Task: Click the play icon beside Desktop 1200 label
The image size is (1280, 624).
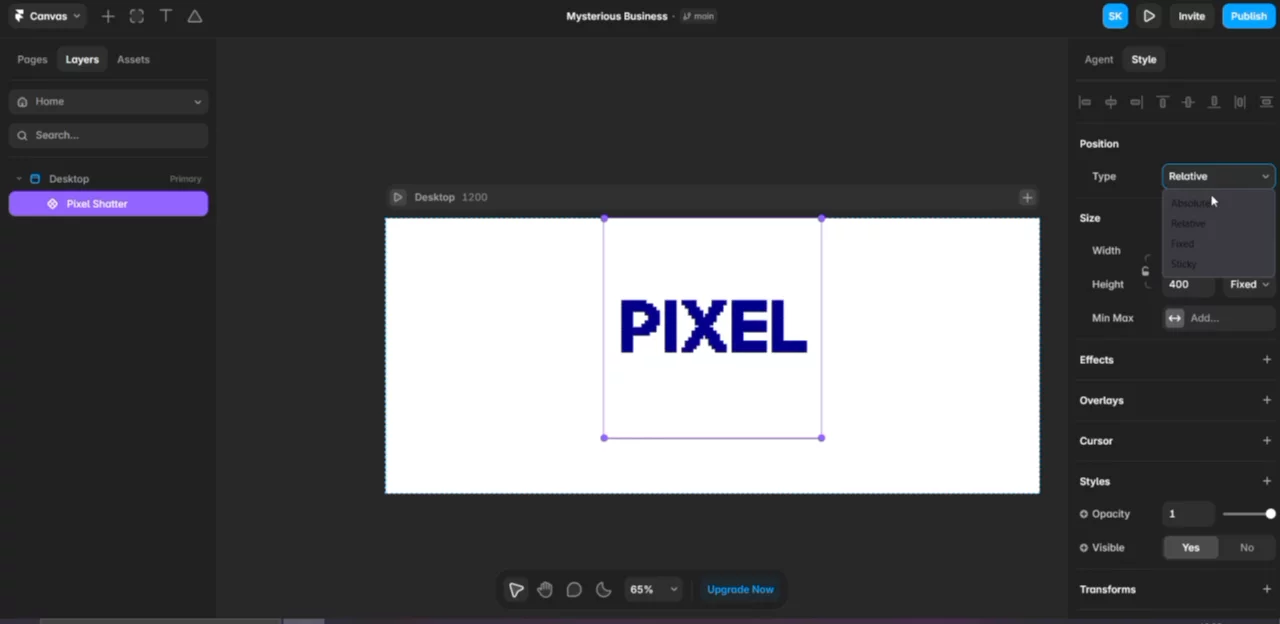Action: click(398, 197)
